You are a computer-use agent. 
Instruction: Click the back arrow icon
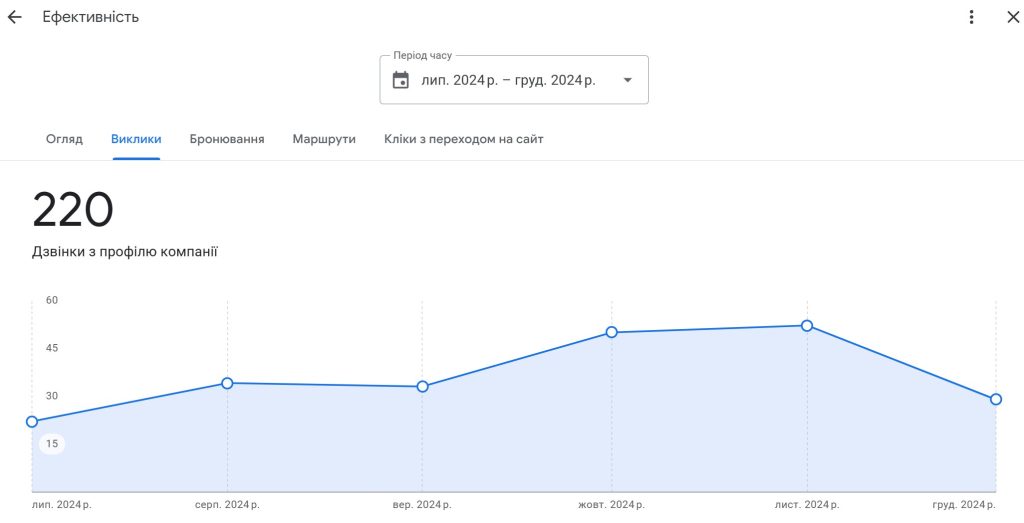(x=15, y=17)
